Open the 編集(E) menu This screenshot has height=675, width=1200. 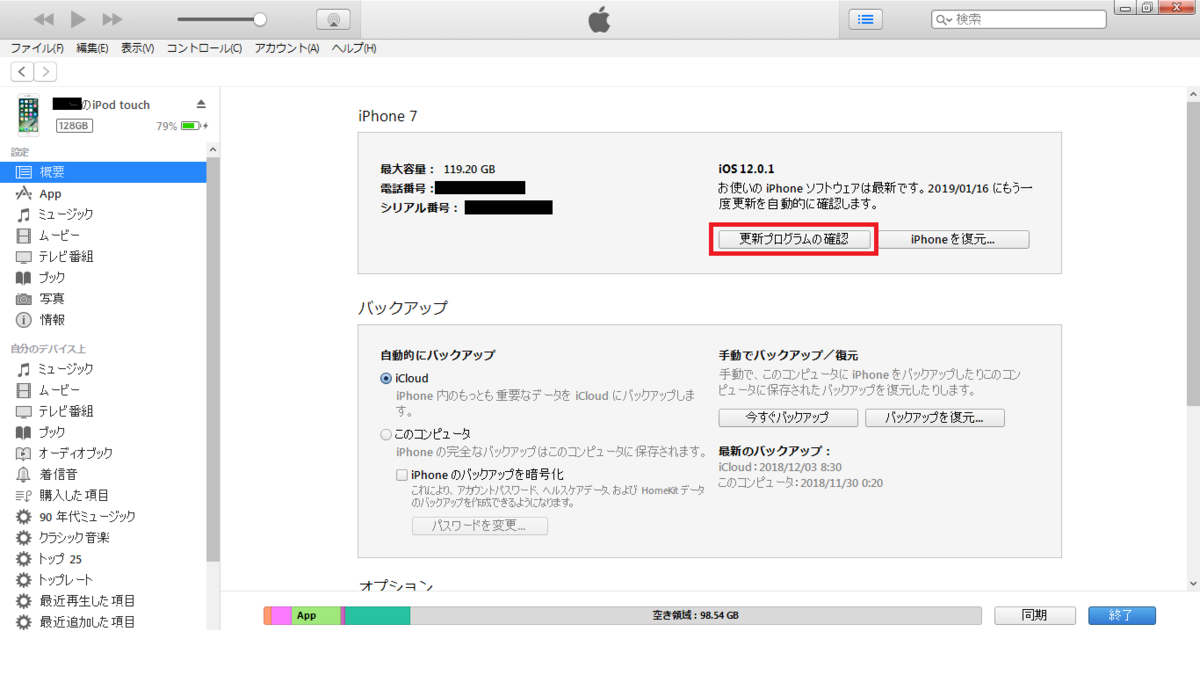(x=92, y=48)
